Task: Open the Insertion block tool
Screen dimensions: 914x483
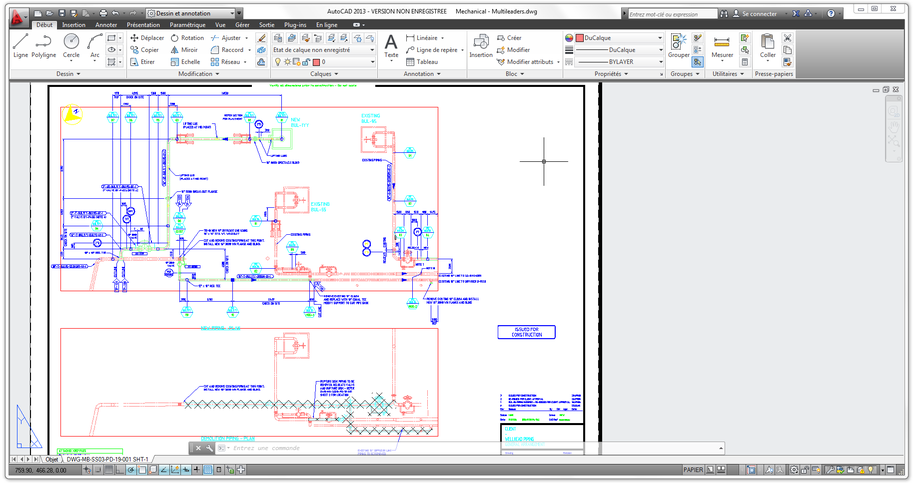Action: click(x=481, y=45)
